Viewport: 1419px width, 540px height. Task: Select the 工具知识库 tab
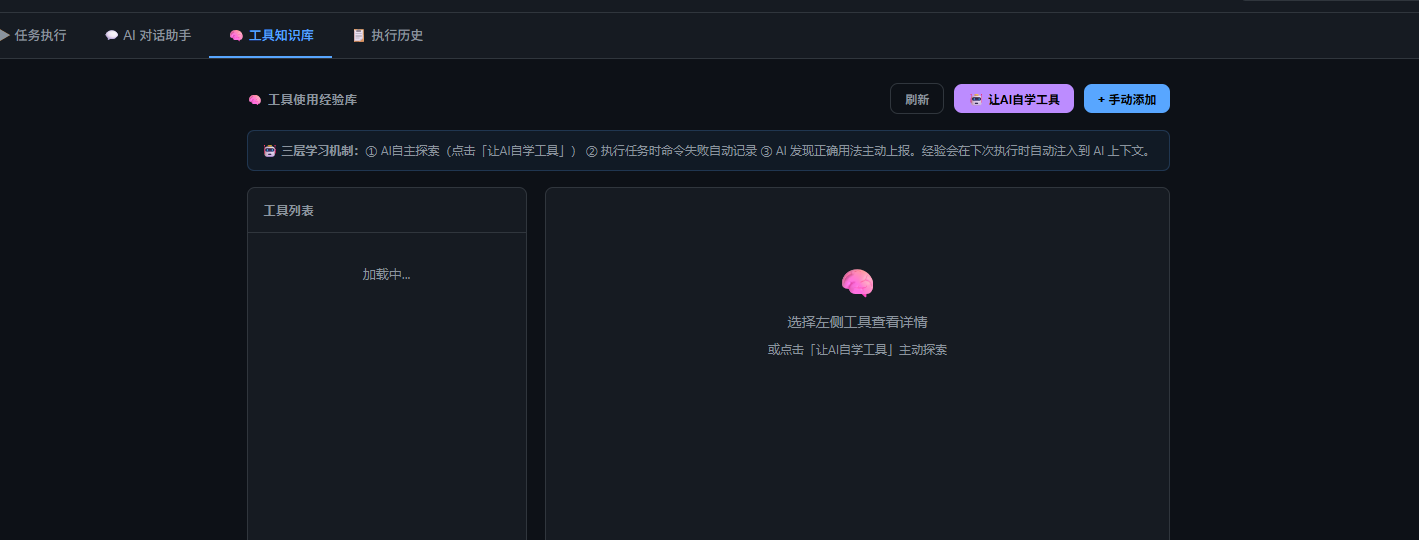(x=271, y=35)
